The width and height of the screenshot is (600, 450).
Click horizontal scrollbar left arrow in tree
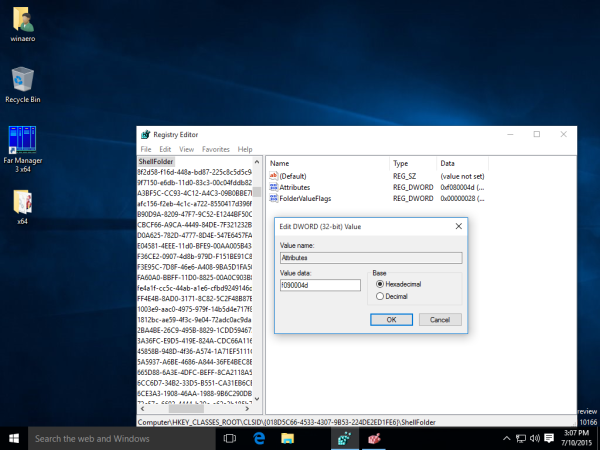(142, 409)
